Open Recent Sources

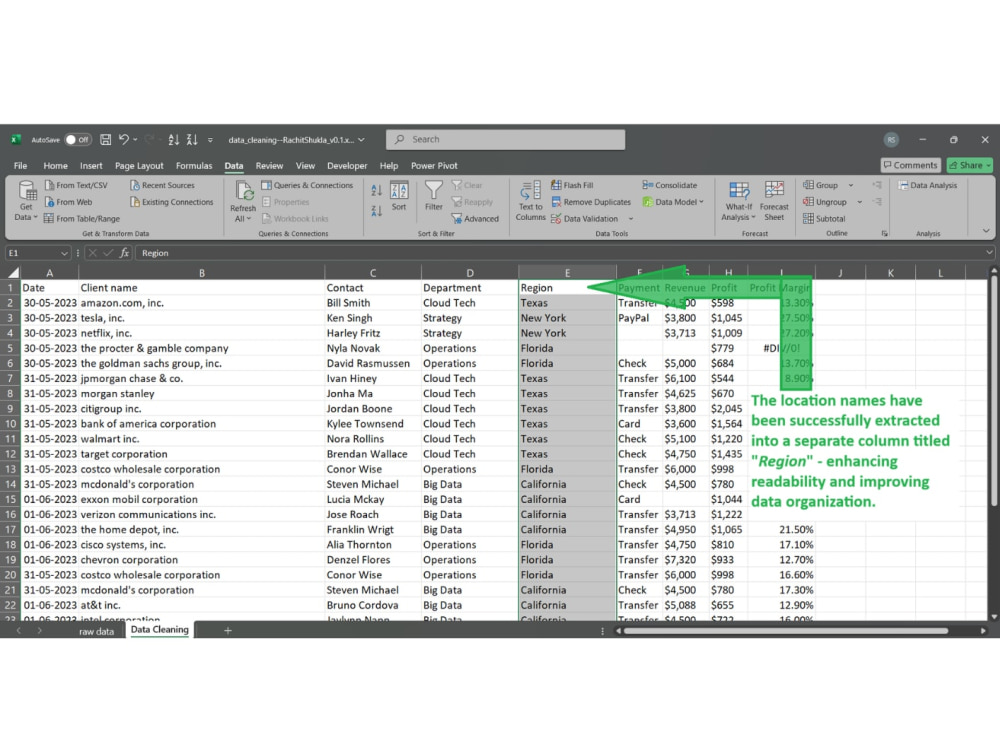coord(162,185)
